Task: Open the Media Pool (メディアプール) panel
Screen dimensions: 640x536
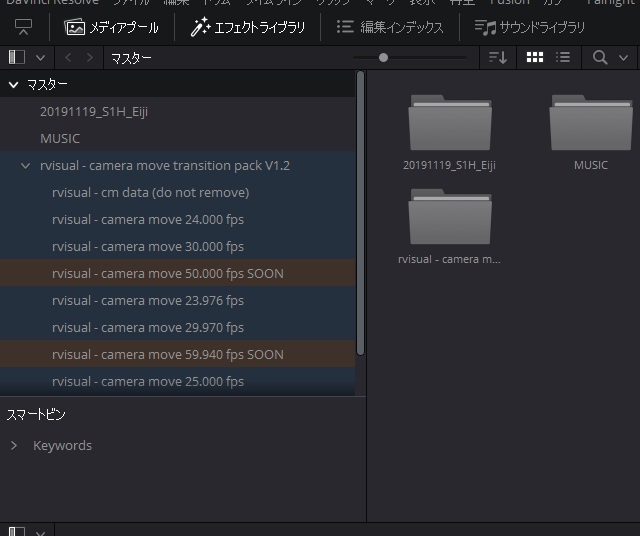Action: (111, 27)
